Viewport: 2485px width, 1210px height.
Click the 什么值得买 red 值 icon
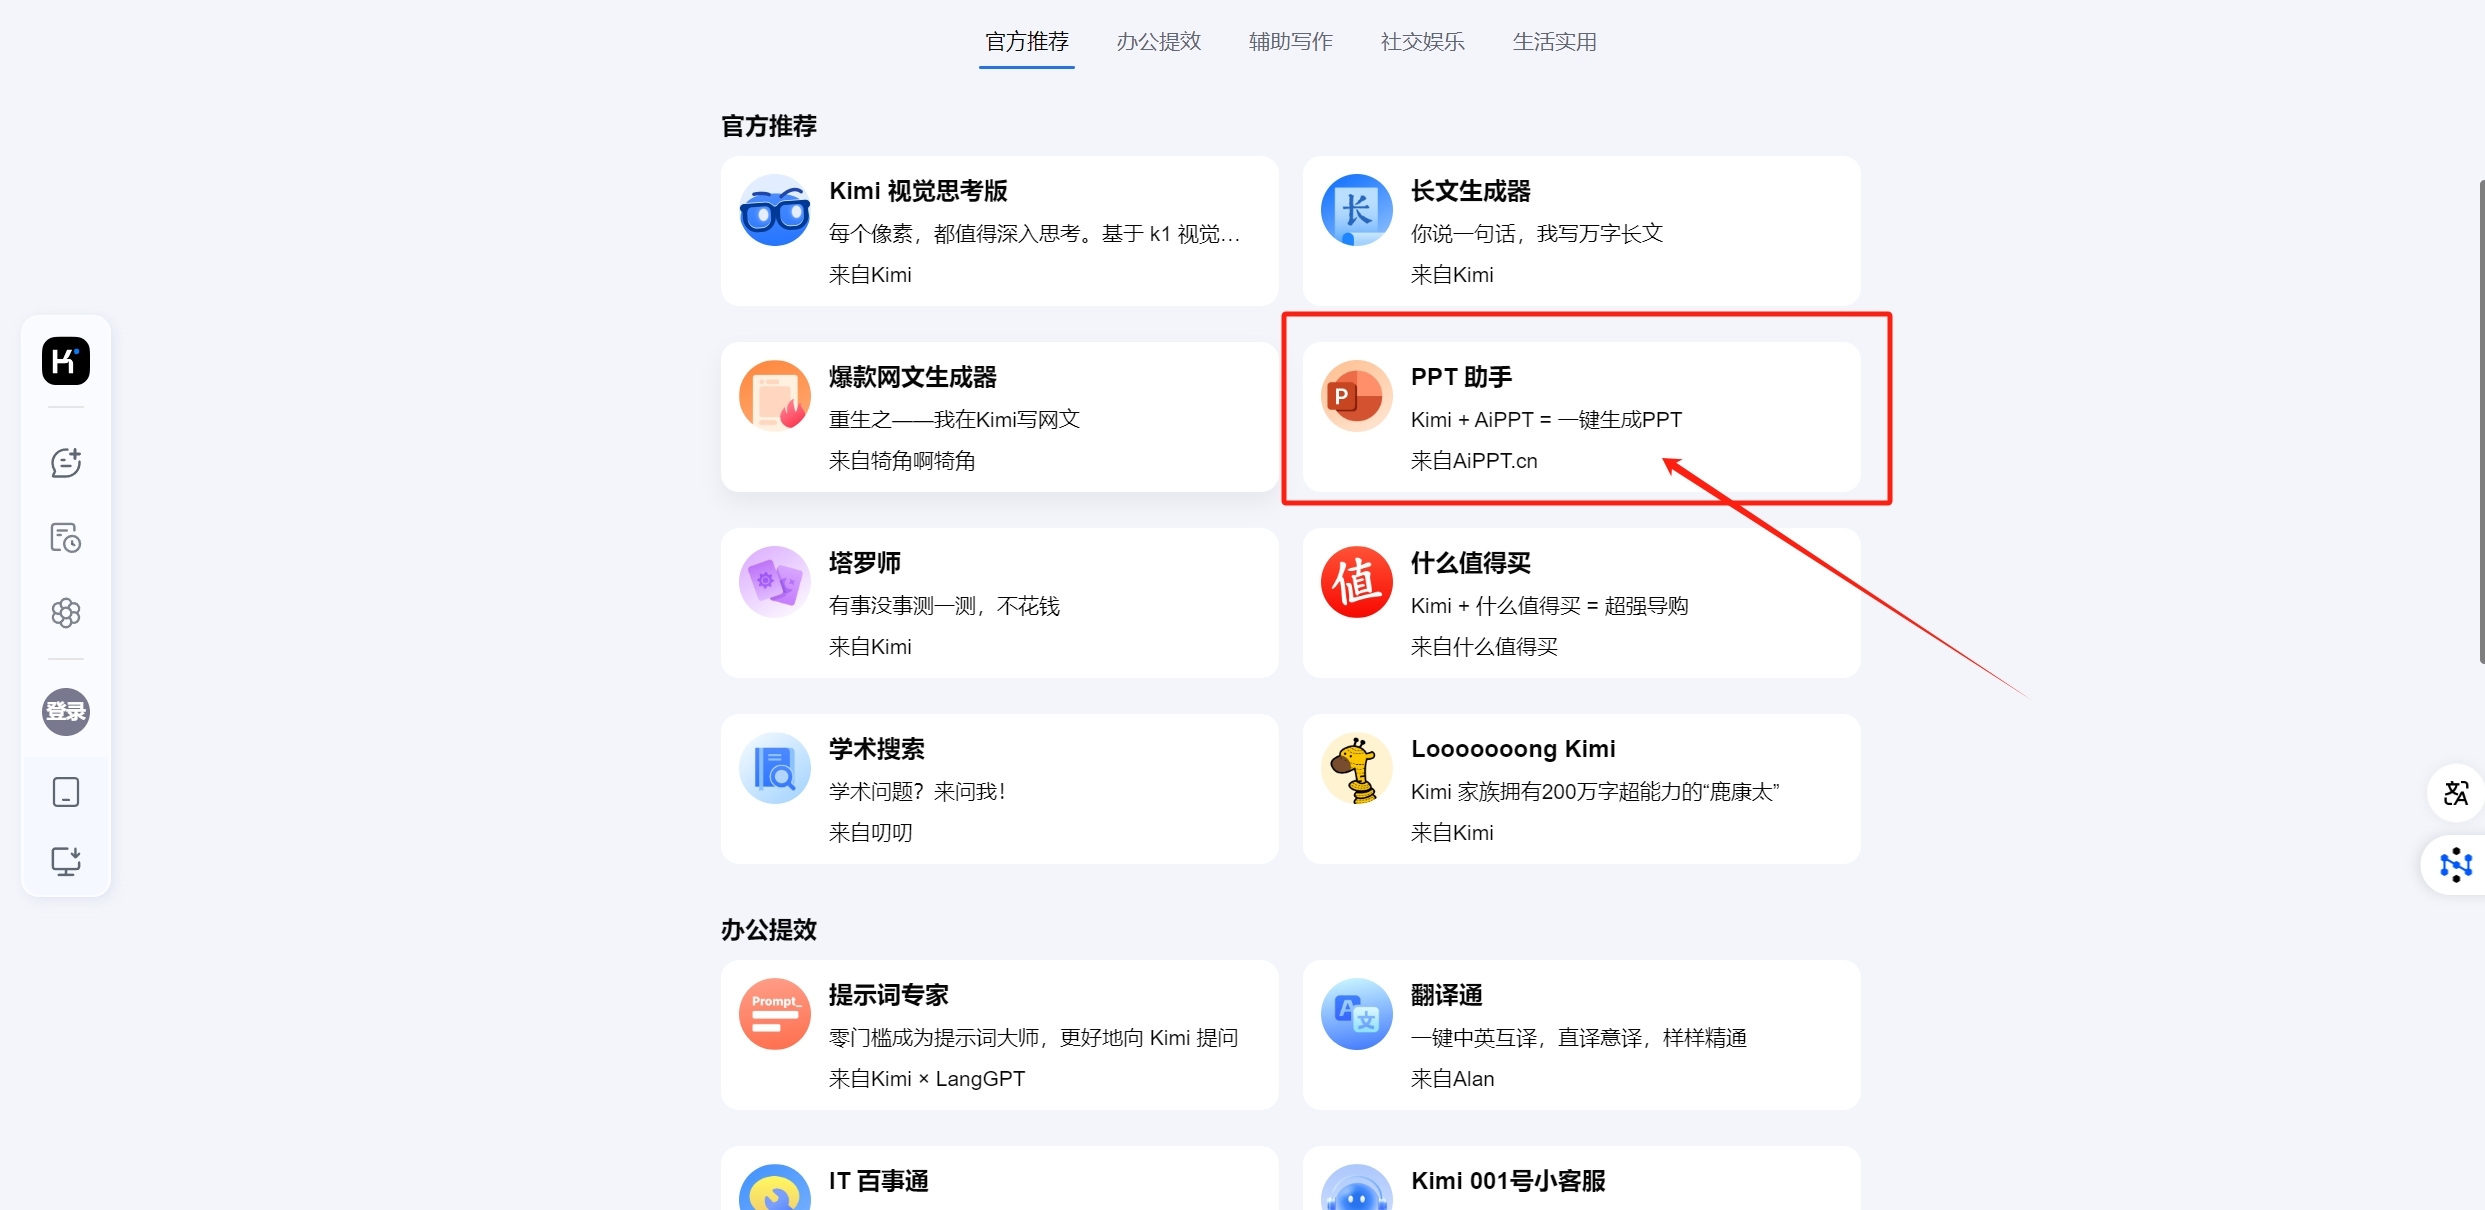click(x=1357, y=582)
